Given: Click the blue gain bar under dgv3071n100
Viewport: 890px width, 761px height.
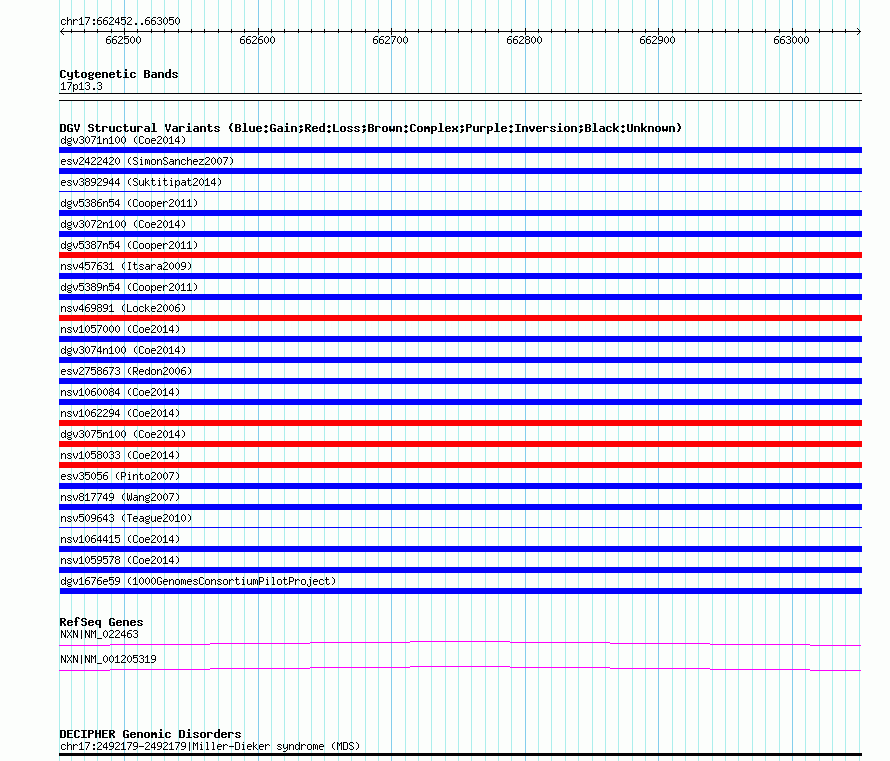Looking at the screenshot, I should [x=460, y=150].
